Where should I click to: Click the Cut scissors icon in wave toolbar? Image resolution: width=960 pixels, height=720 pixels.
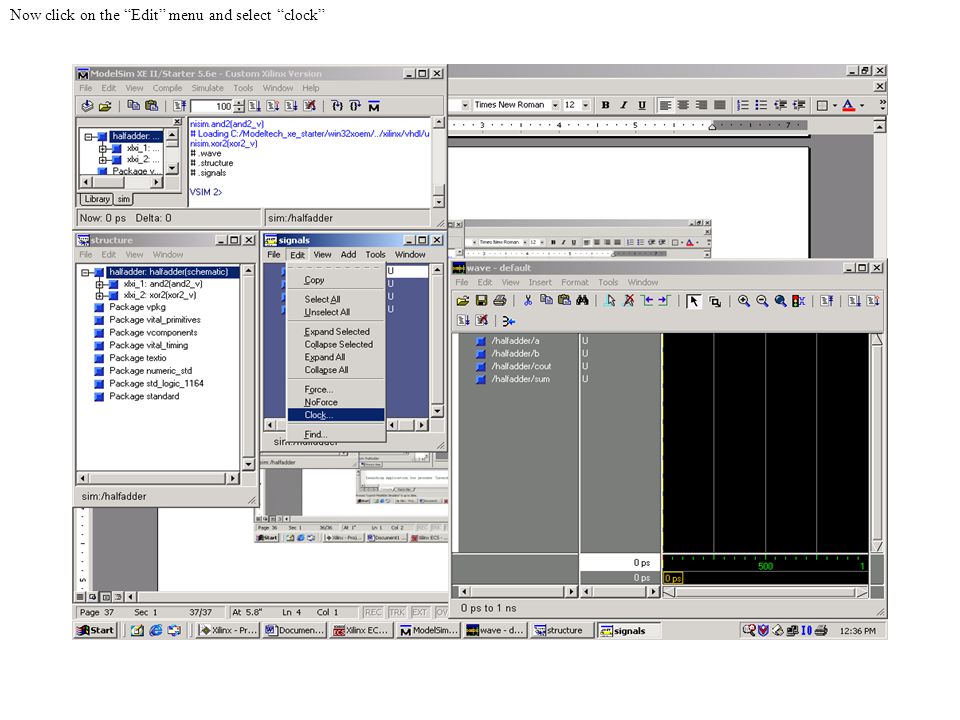[528, 301]
